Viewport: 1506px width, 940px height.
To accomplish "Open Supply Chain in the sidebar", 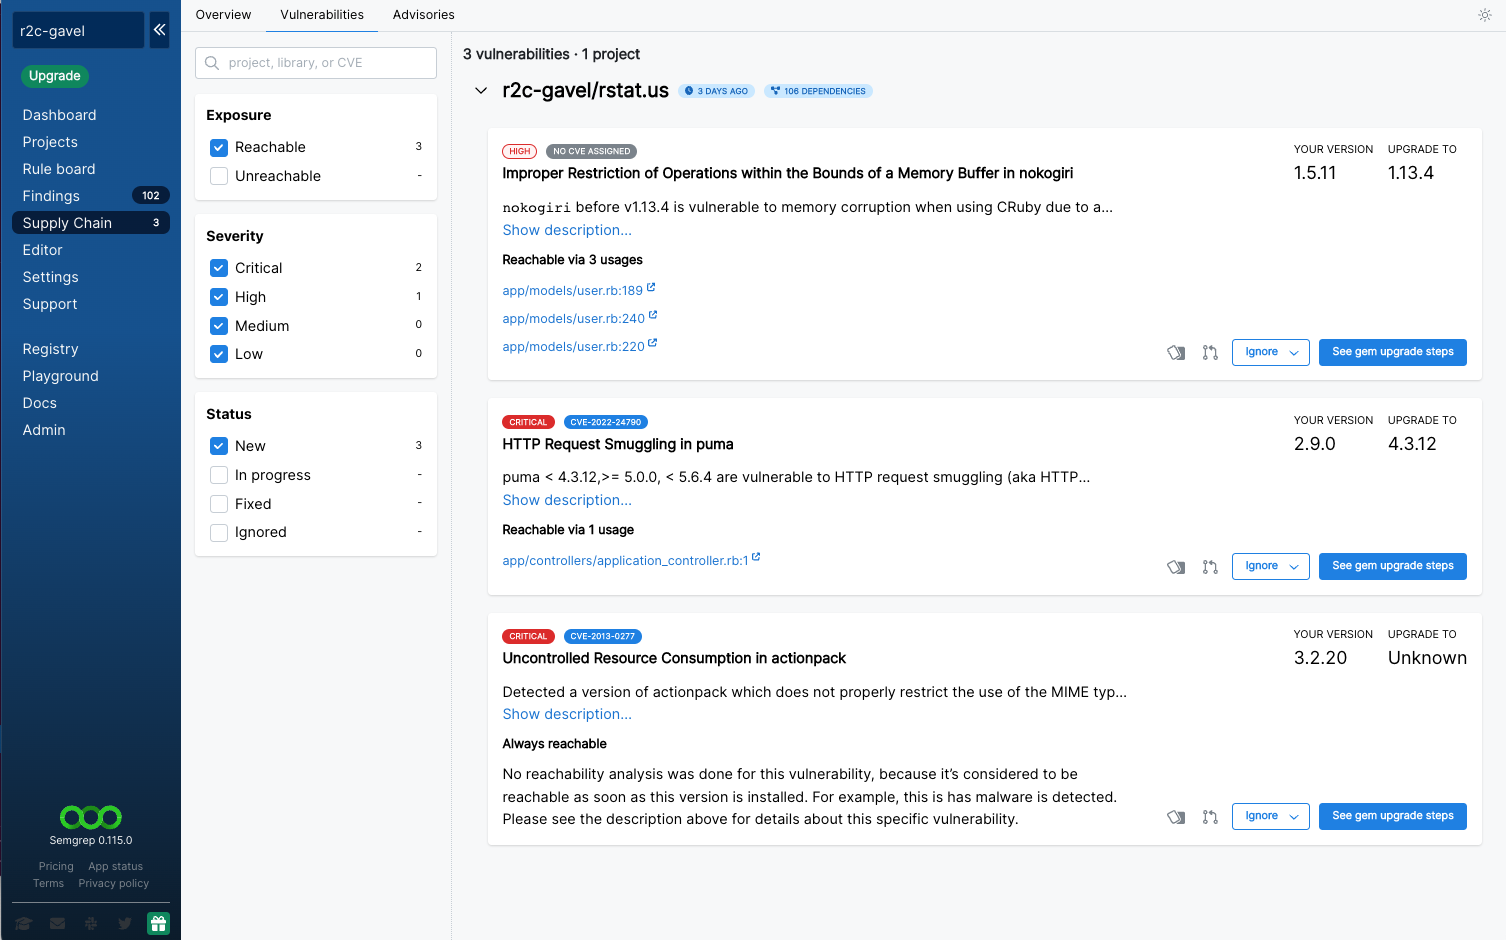I will 90,223.
